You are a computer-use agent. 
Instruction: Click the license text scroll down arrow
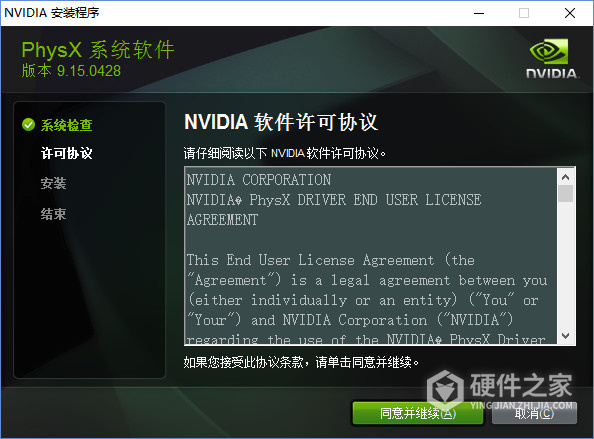click(566, 336)
